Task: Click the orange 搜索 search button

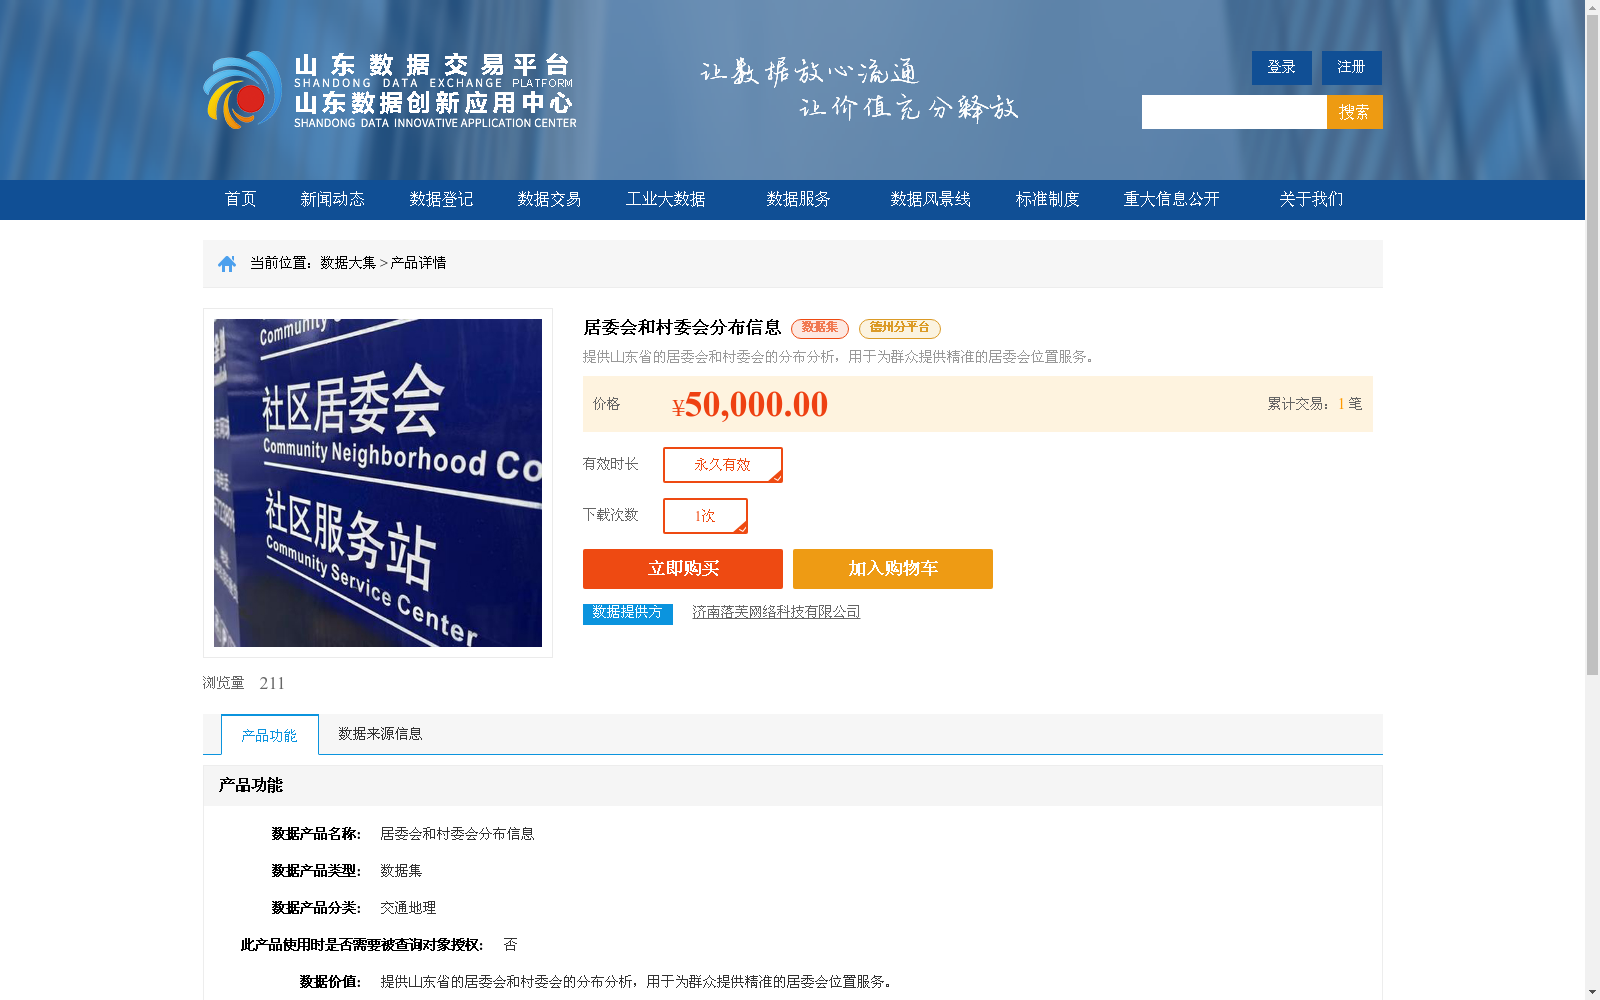Action: click(1354, 112)
